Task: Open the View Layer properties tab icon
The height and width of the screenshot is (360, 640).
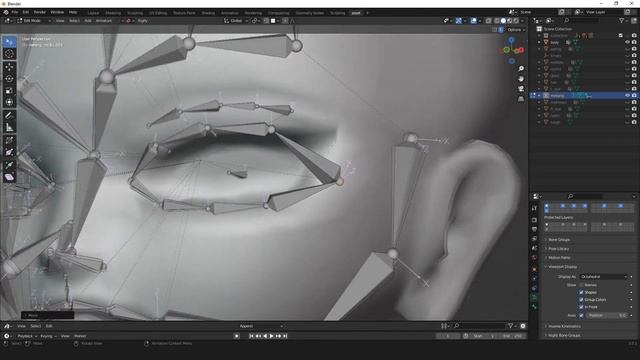Action: (x=534, y=239)
